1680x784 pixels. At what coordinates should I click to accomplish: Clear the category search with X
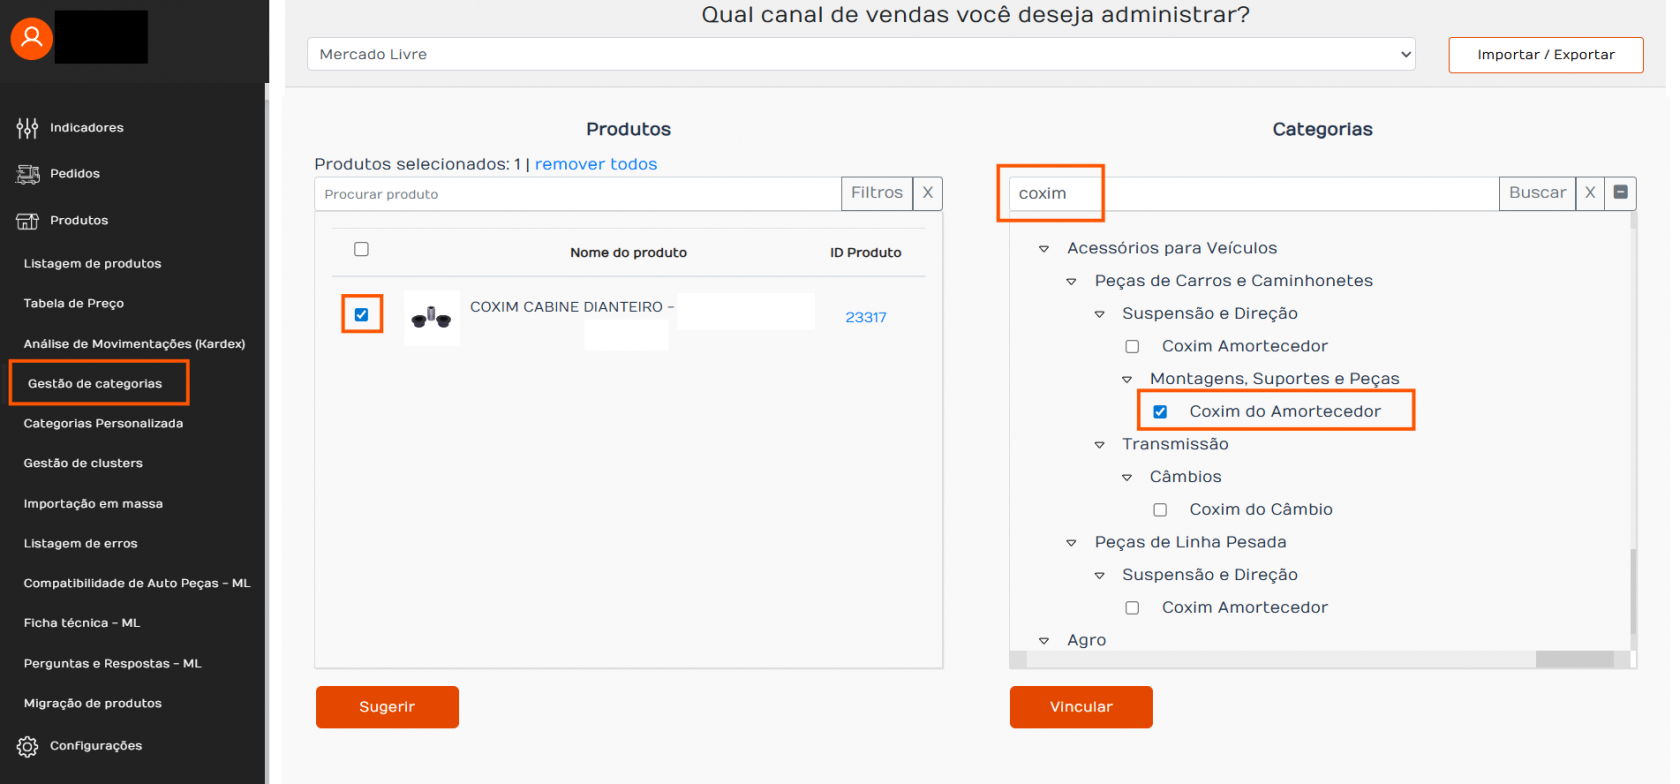pos(1590,193)
